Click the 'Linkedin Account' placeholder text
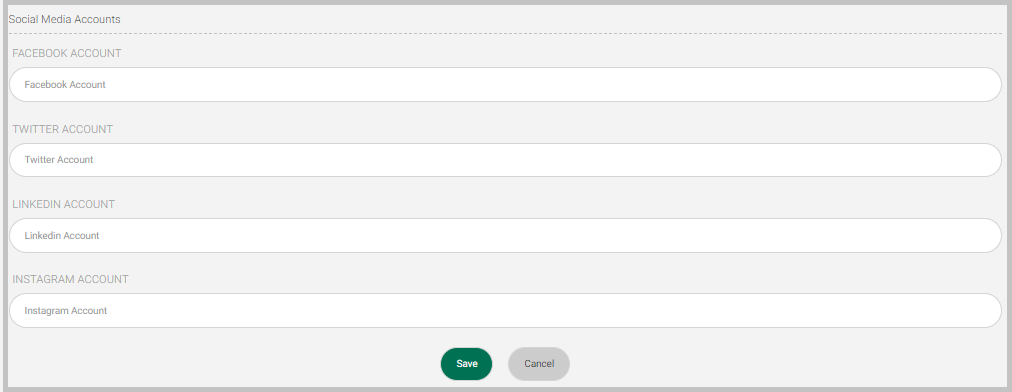Screen dimensions: 1012x392 [62, 236]
